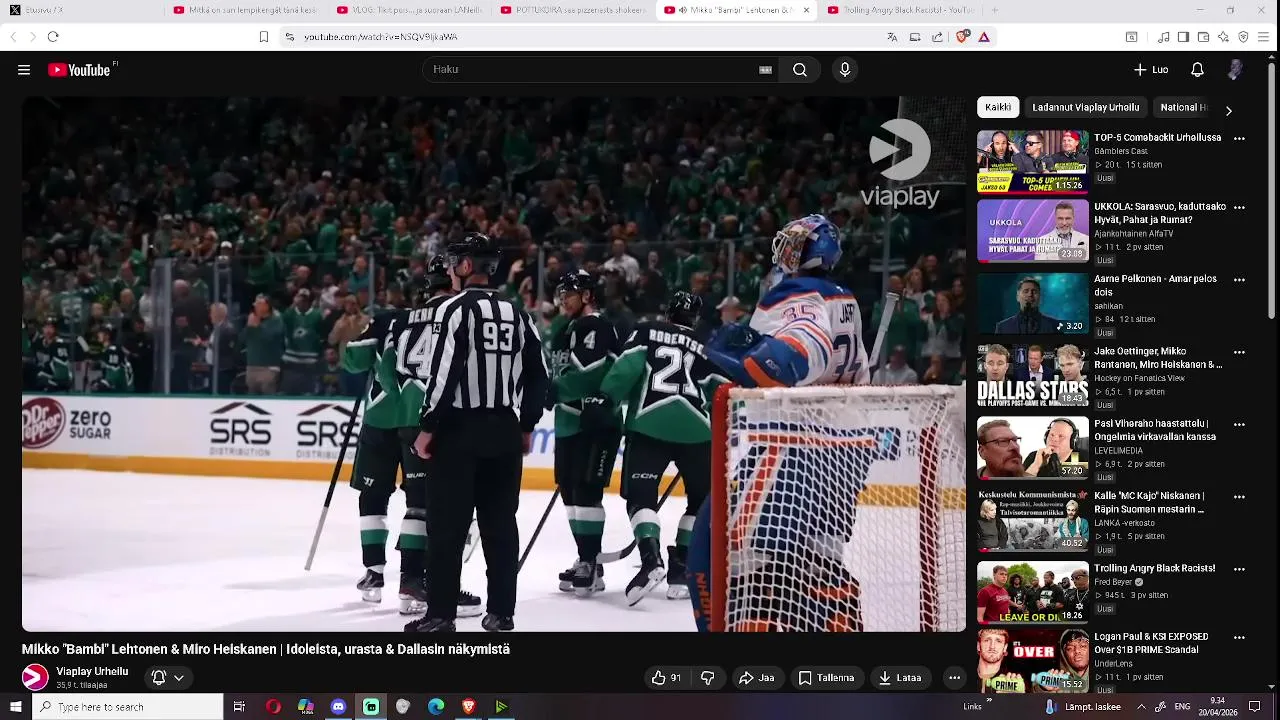1280x720 pixels.
Task: Open Aarne Pelkonen - Amar pelos dois thumbnail
Action: click(x=1032, y=304)
